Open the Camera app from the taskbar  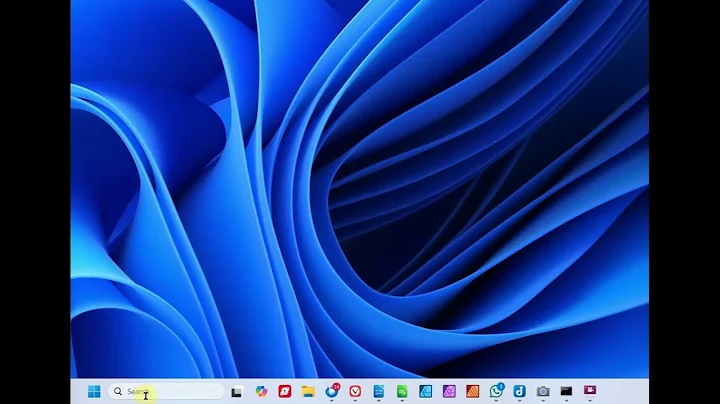coord(543,391)
